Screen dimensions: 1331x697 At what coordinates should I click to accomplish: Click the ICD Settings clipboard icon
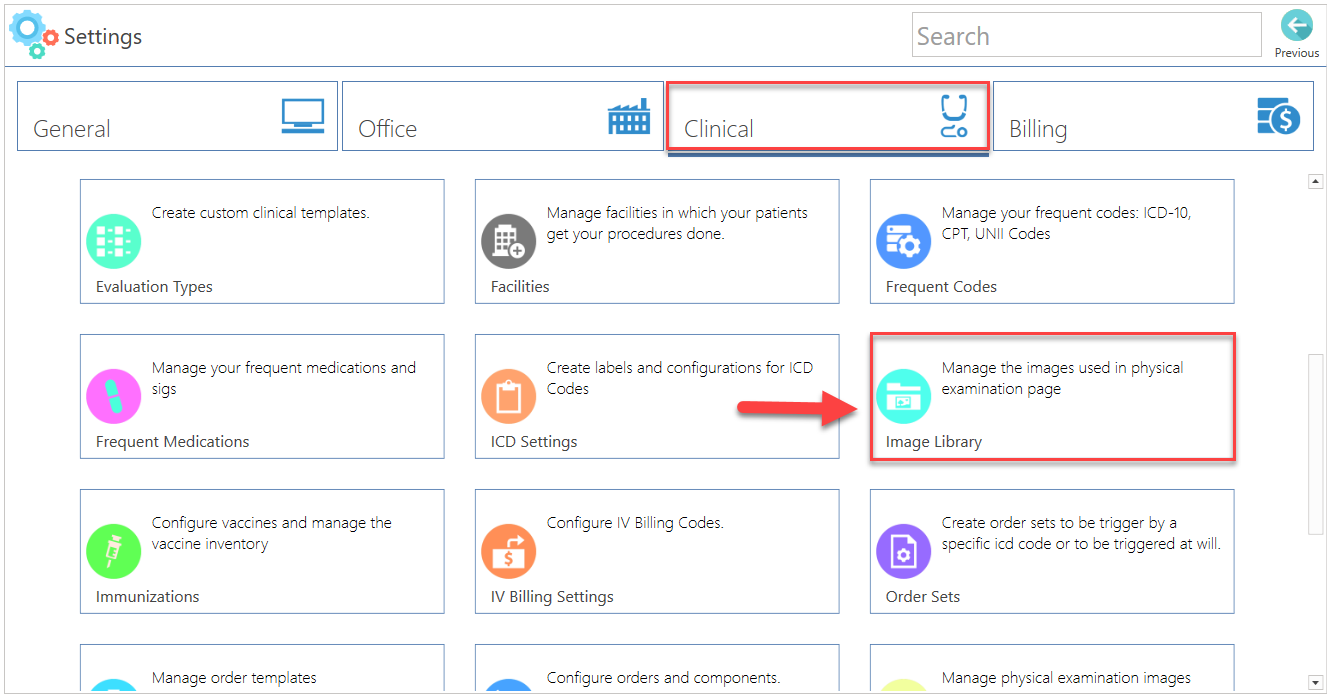pos(509,396)
